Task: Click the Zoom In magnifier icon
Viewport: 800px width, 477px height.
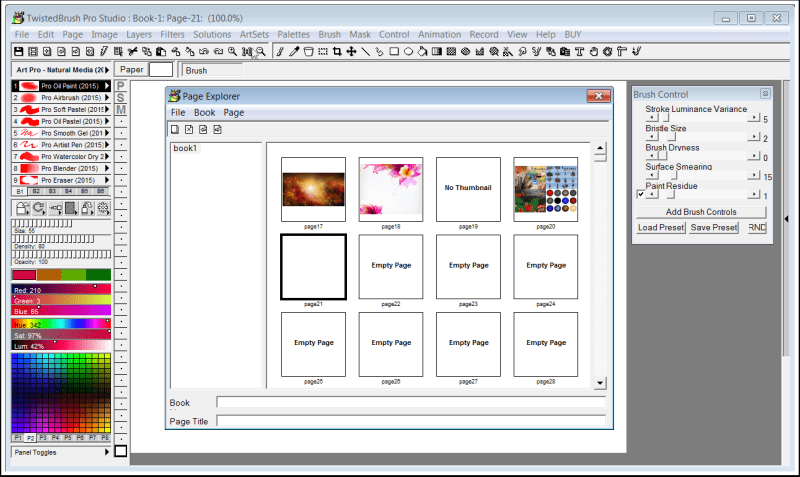Action: pyautogui.click(x=233, y=52)
